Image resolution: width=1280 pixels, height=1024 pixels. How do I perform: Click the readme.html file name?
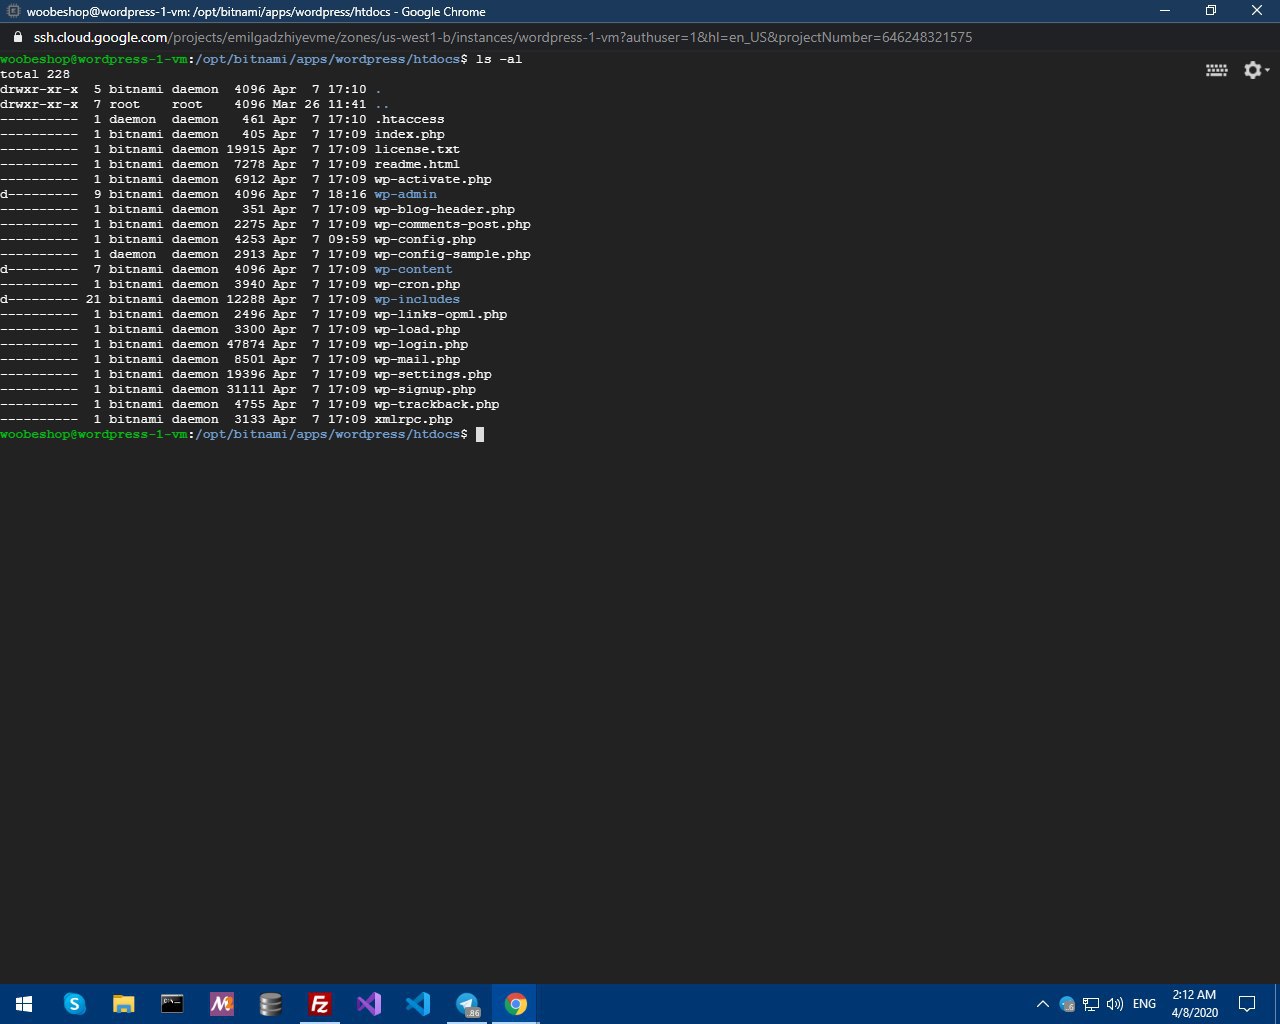pyautogui.click(x=418, y=164)
